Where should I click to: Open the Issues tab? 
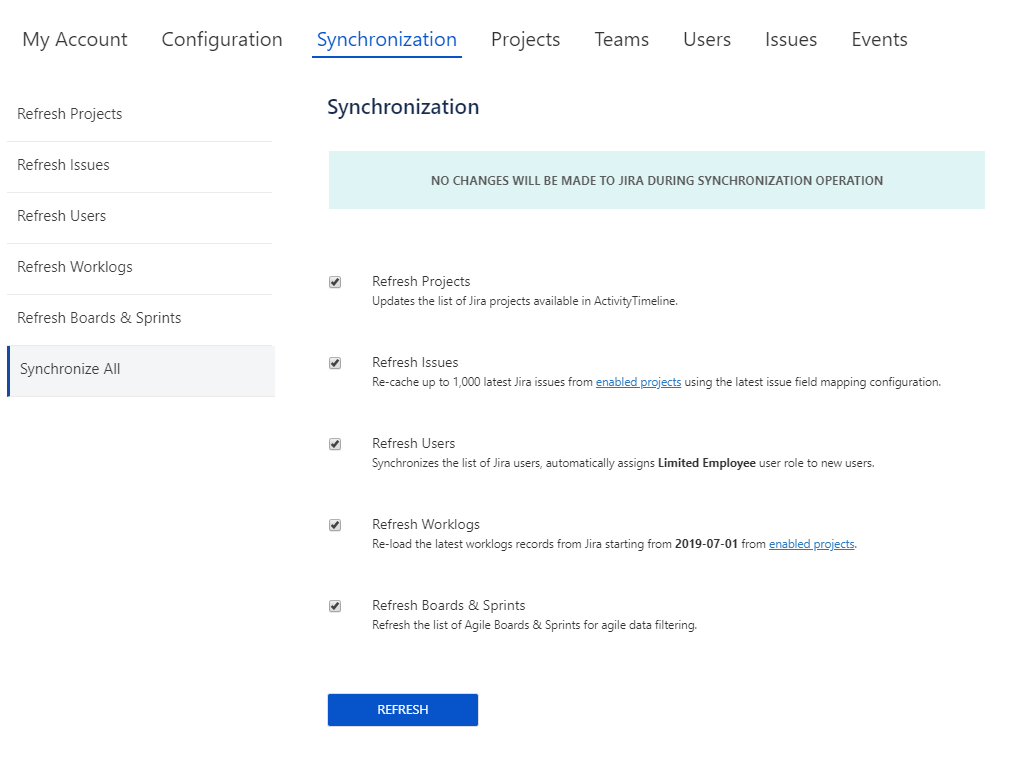[x=791, y=40]
